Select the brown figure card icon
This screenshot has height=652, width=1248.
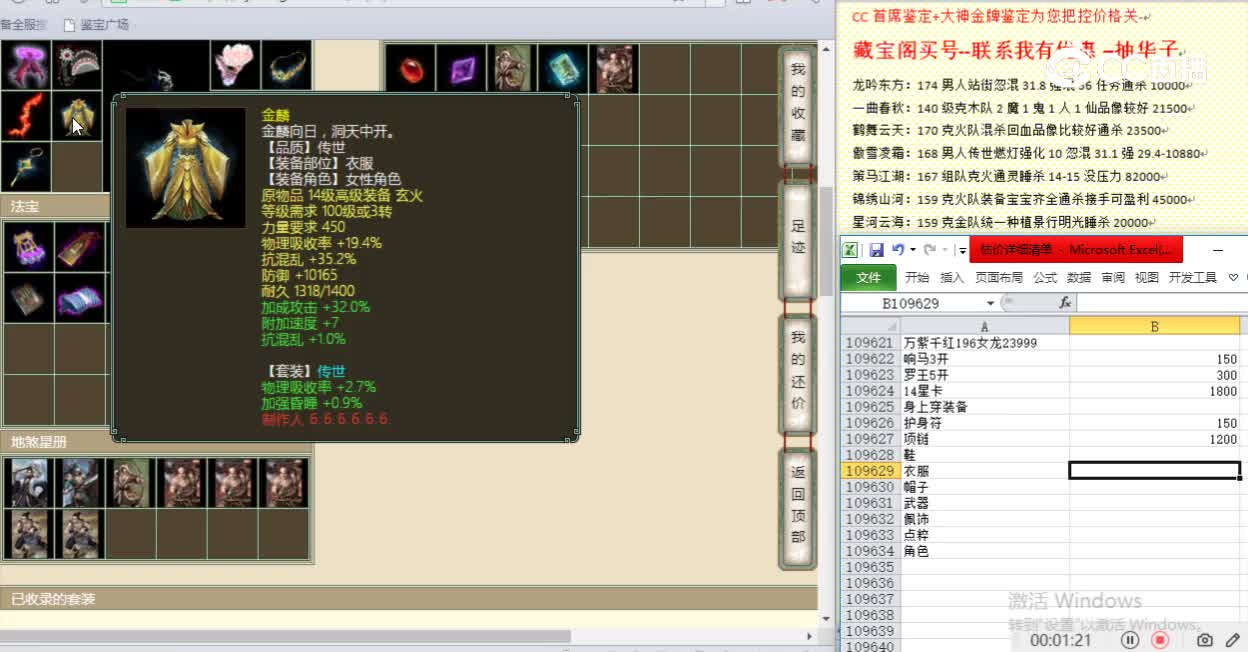click(x=513, y=69)
